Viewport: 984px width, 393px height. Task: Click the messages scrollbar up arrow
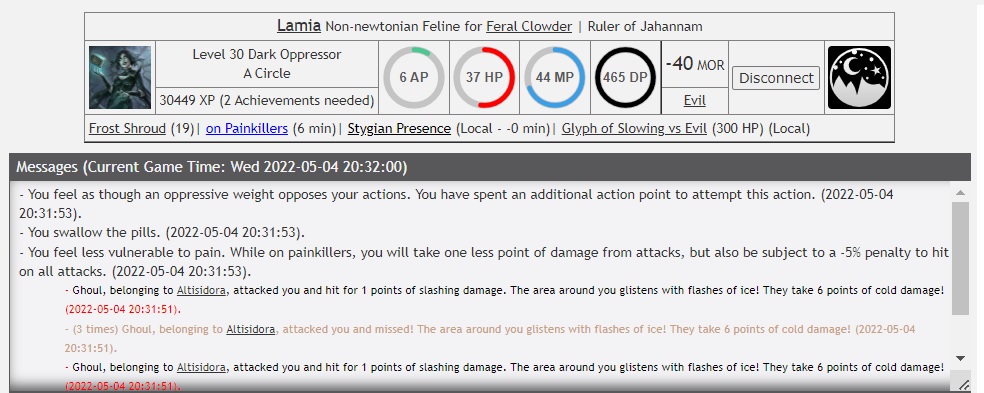(960, 193)
